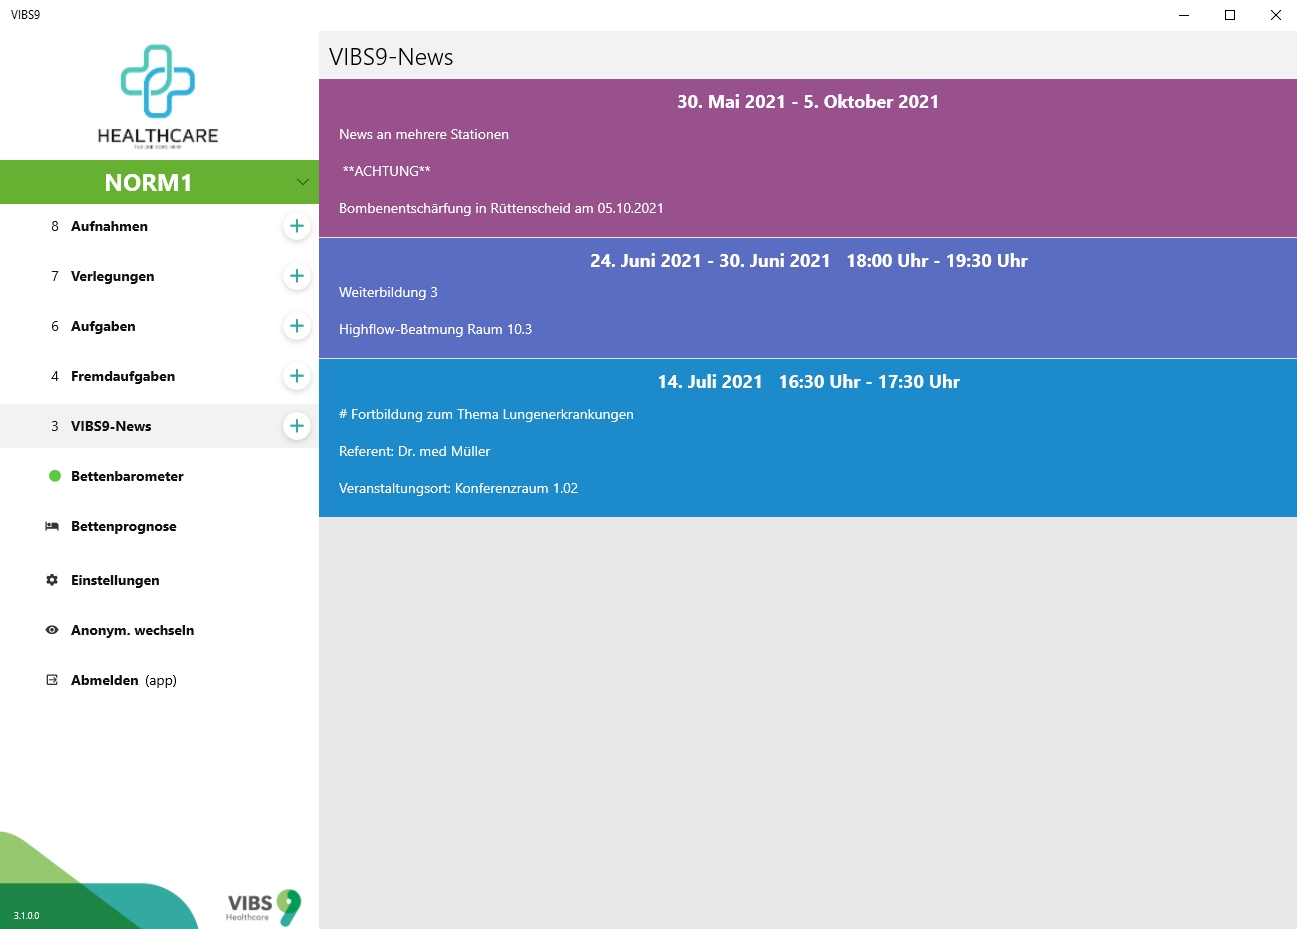This screenshot has height=929, width=1297.
Task: Add a new VIBS9-News item with plus
Action: click(x=297, y=426)
